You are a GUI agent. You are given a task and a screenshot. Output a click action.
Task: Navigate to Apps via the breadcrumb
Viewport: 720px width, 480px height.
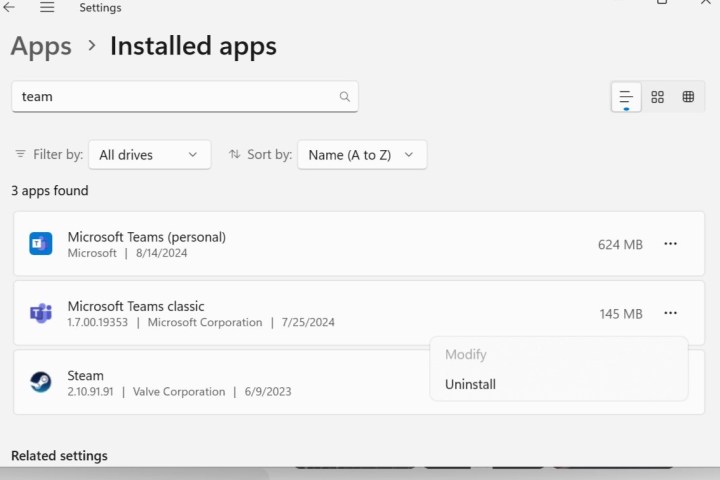click(x=41, y=46)
